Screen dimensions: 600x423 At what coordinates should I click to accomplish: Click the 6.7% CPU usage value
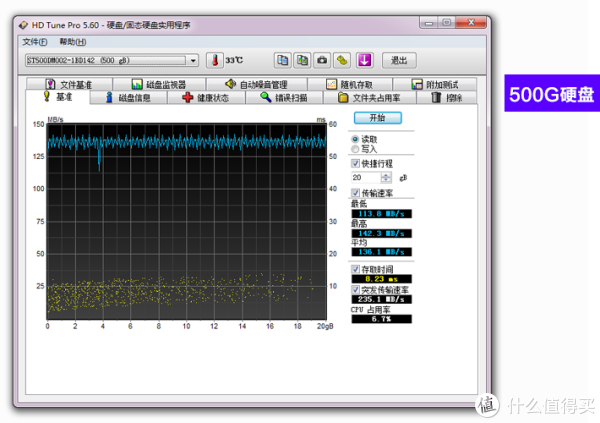coord(382,319)
